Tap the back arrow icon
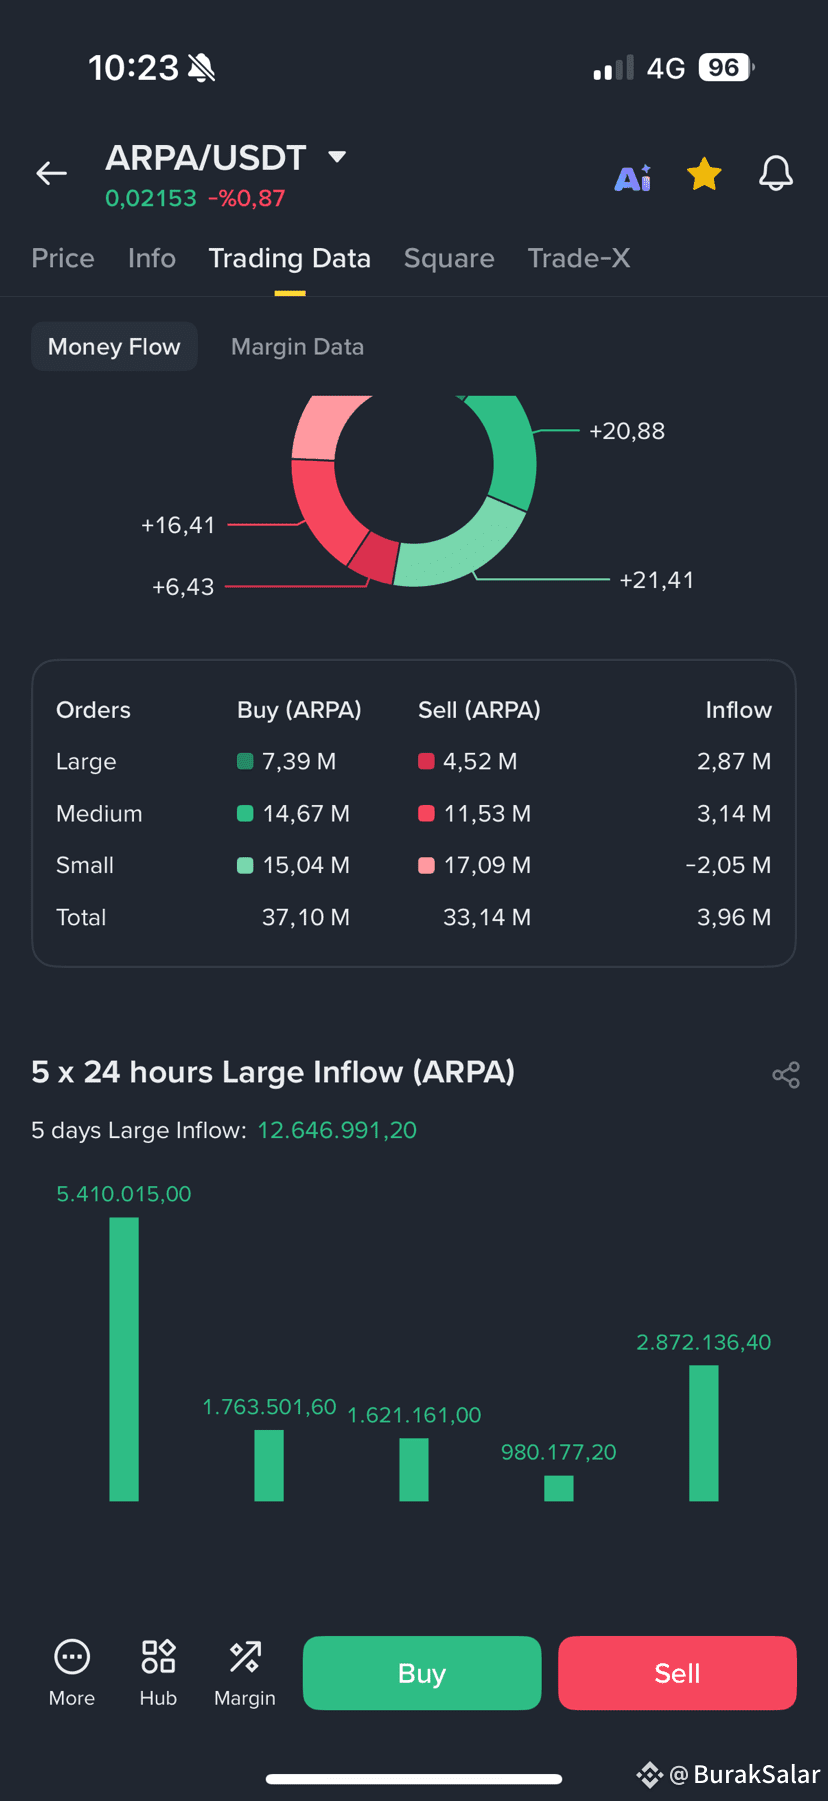This screenshot has height=1801, width=828. 52,173
